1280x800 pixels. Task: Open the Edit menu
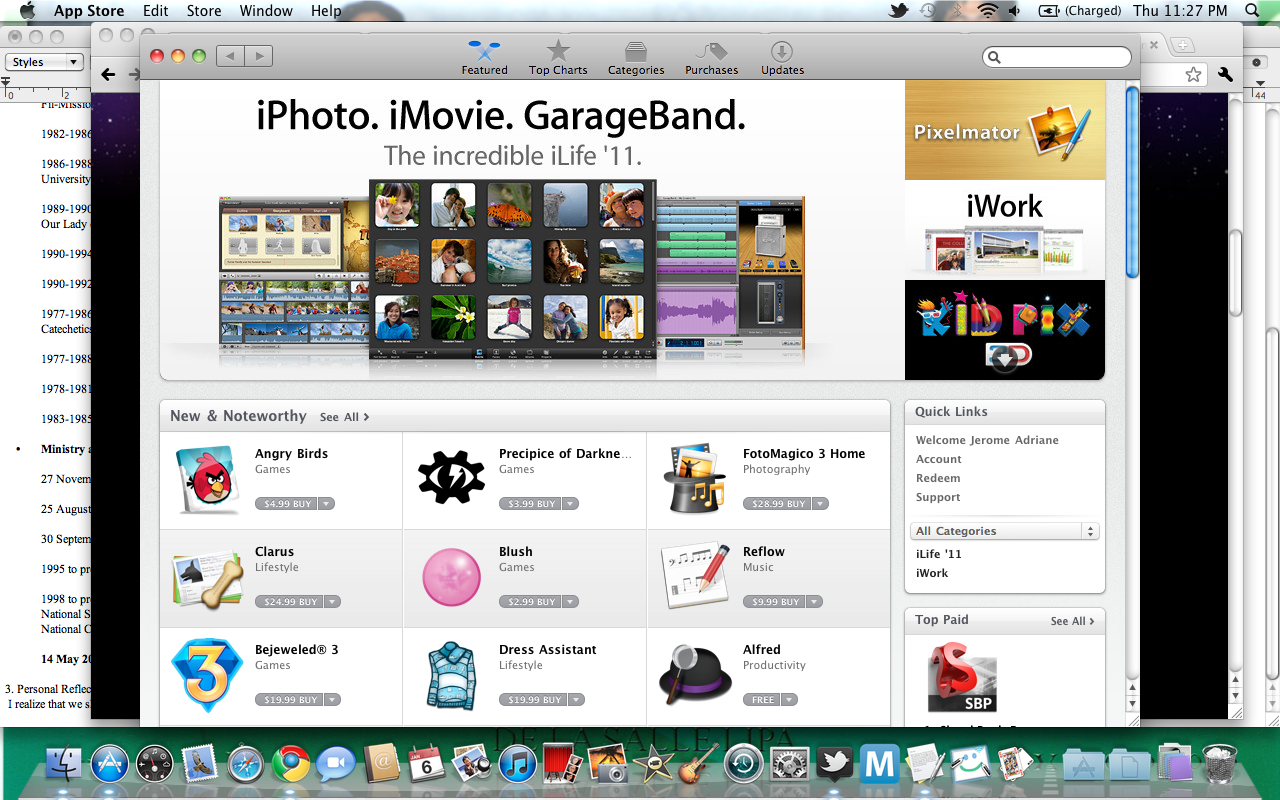point(155,11)
